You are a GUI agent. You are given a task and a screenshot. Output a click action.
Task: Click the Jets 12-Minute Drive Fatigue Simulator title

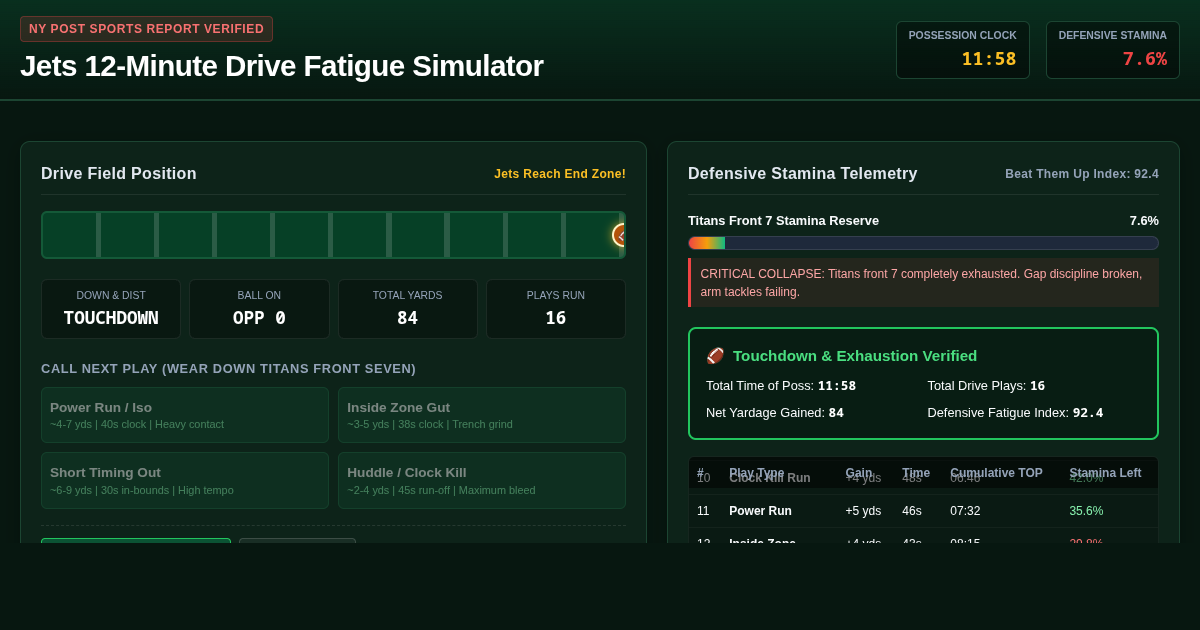(282, 66)
